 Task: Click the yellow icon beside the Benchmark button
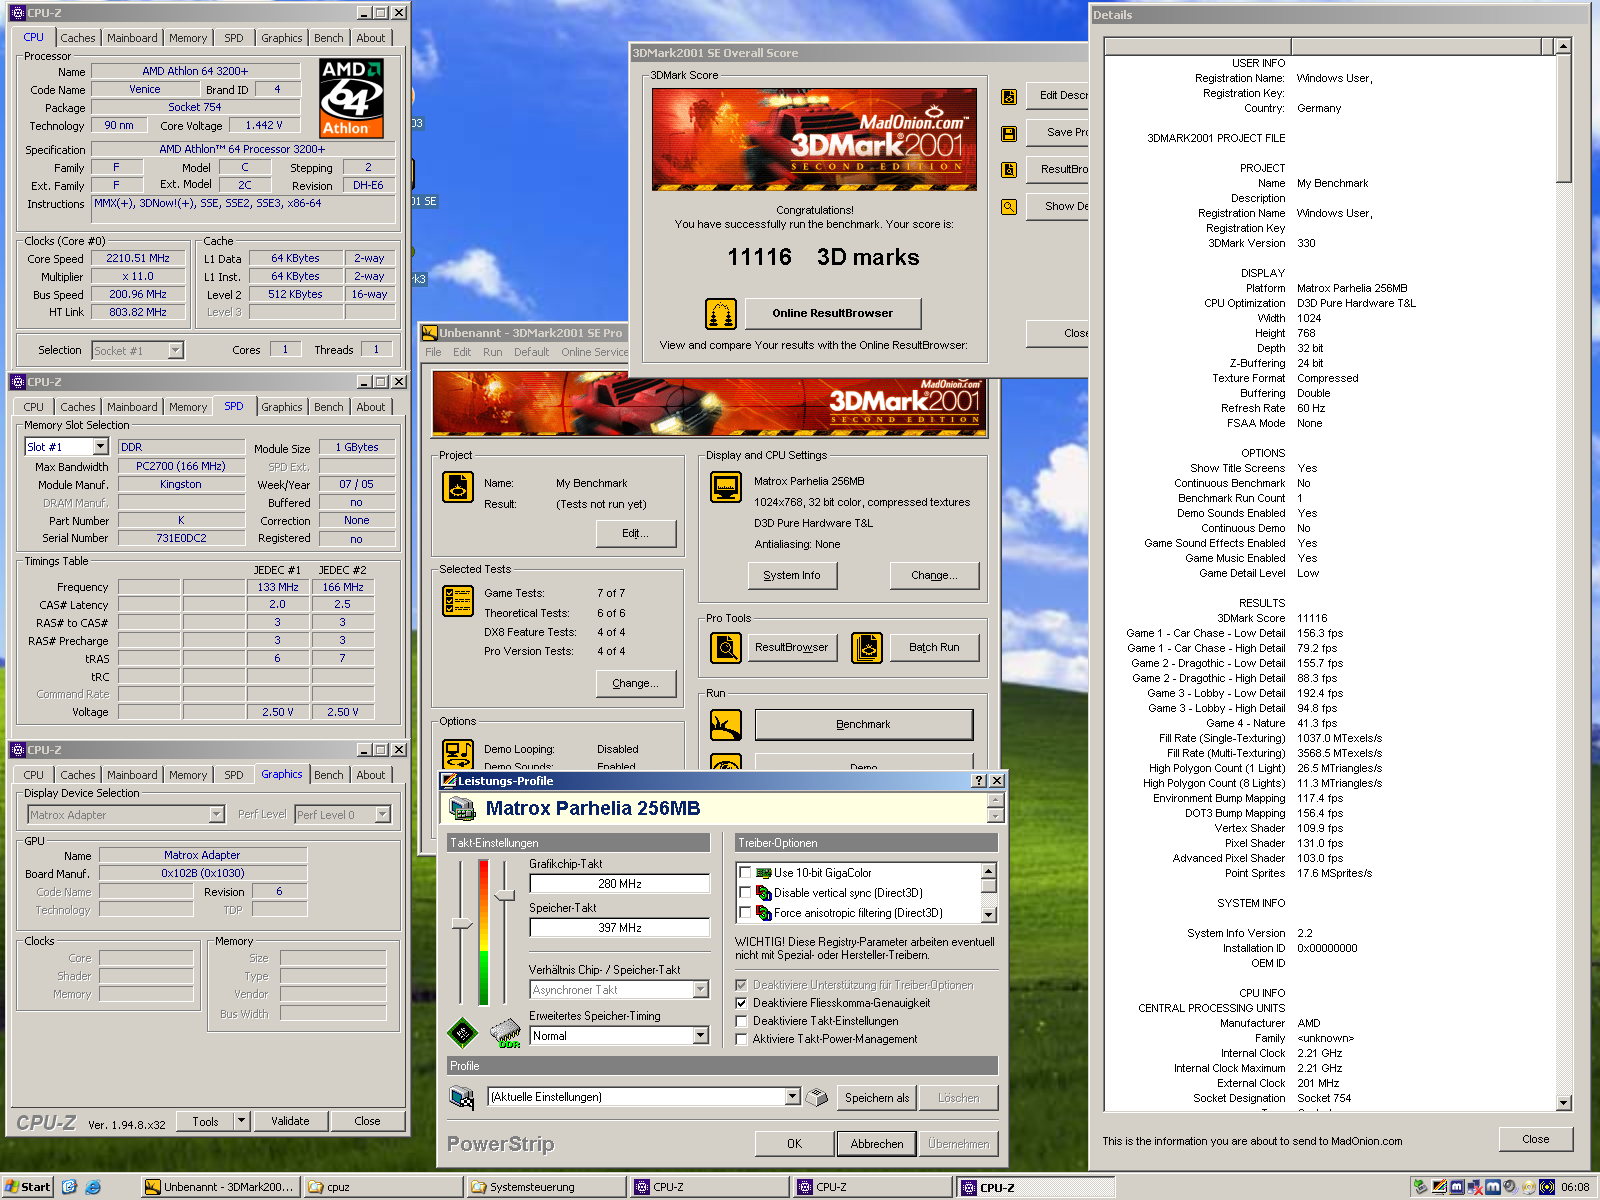pyautogui.click(x=725, y=724)
